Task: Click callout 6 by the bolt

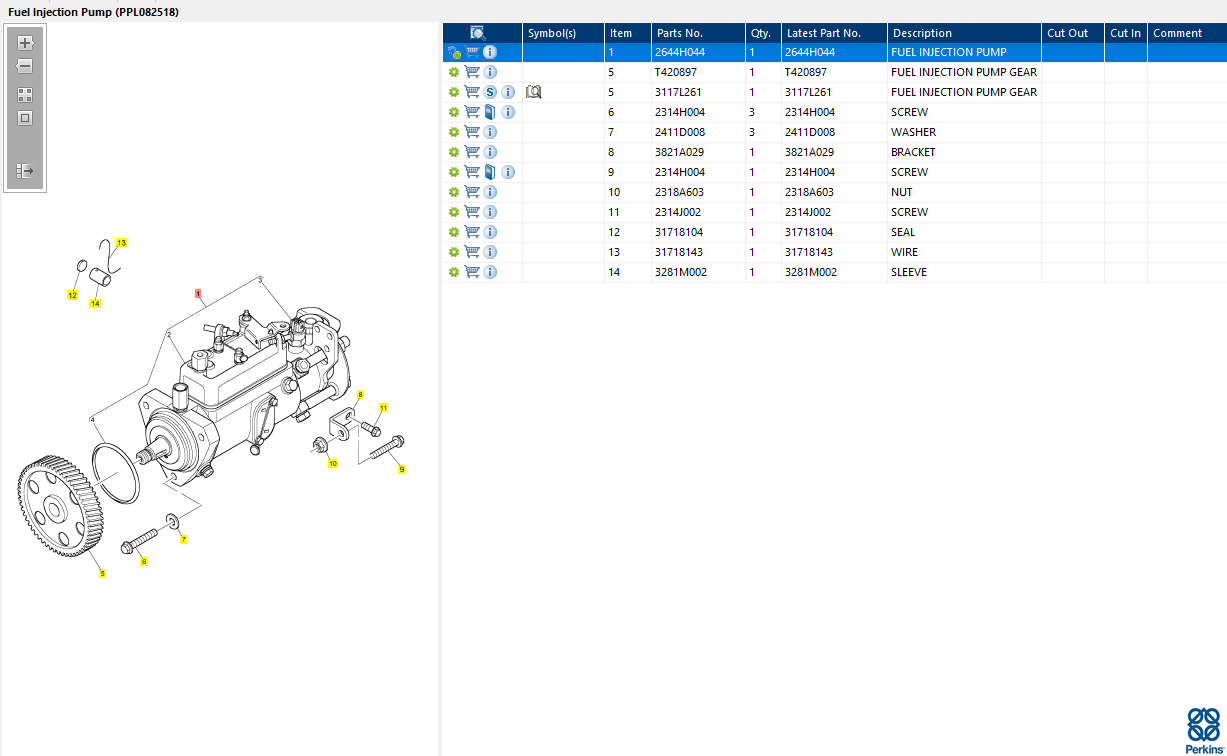Action: tap(143, 562)
